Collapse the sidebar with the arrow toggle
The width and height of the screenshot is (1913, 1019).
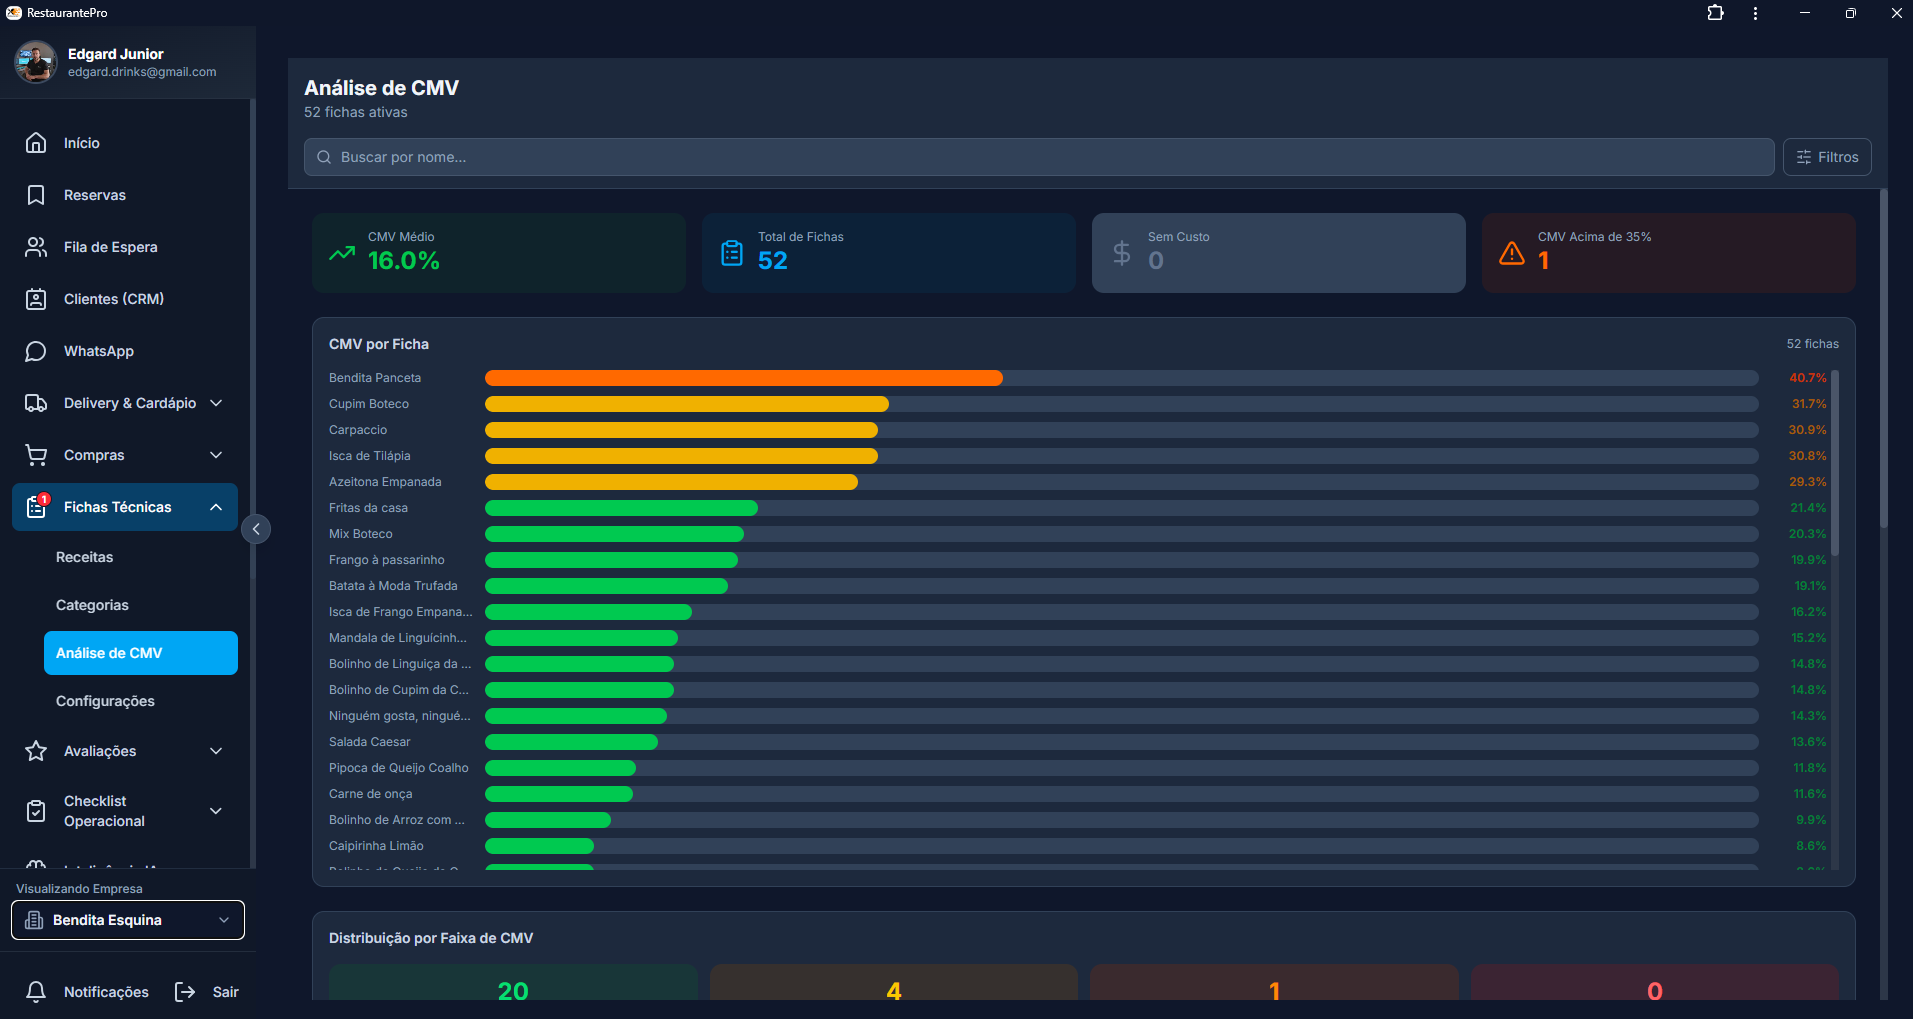coord(256,529)
